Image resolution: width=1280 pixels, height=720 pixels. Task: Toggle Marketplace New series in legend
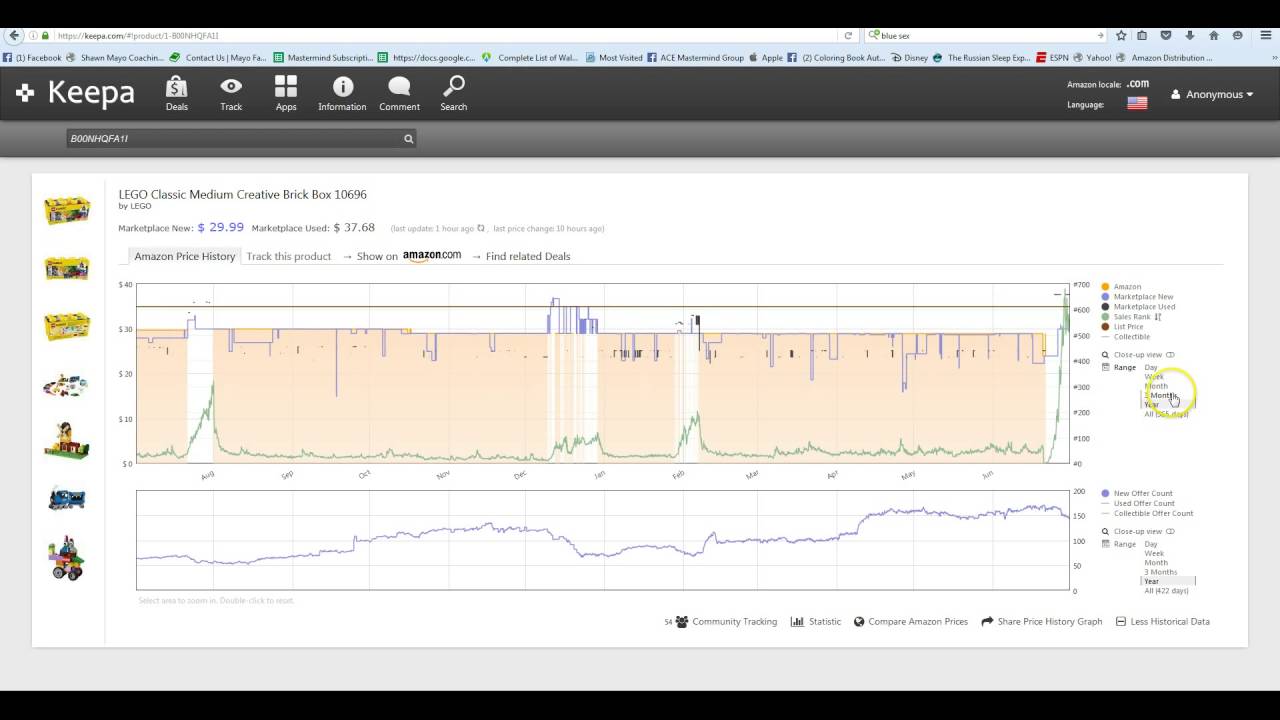click(x=1137, y=297)
